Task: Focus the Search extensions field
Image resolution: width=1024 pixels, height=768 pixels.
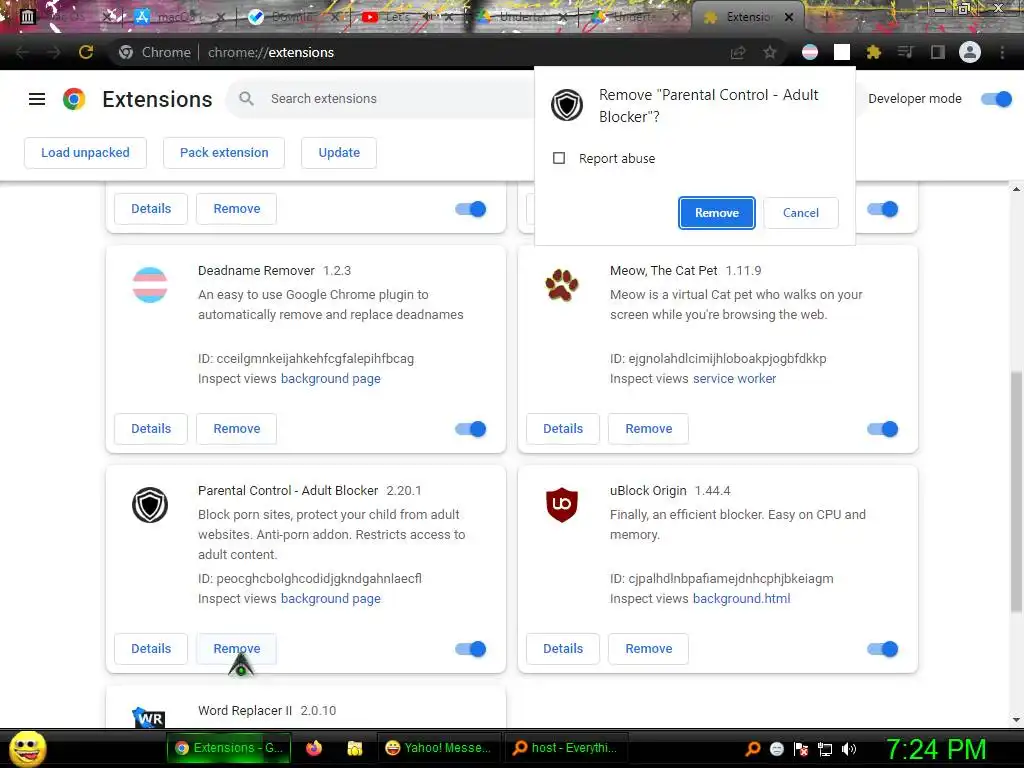Action: [392, 99]
